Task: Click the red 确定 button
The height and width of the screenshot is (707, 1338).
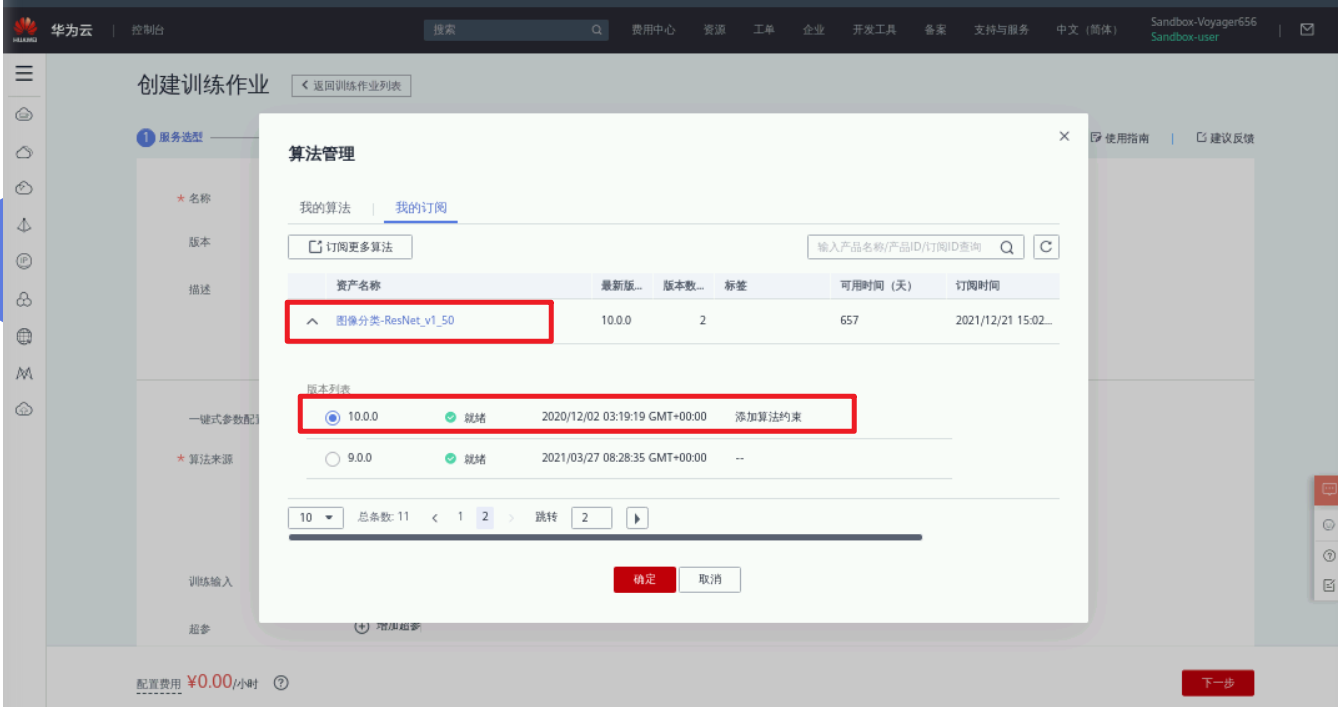Action: pyautogui.click(x=645, y=580)
